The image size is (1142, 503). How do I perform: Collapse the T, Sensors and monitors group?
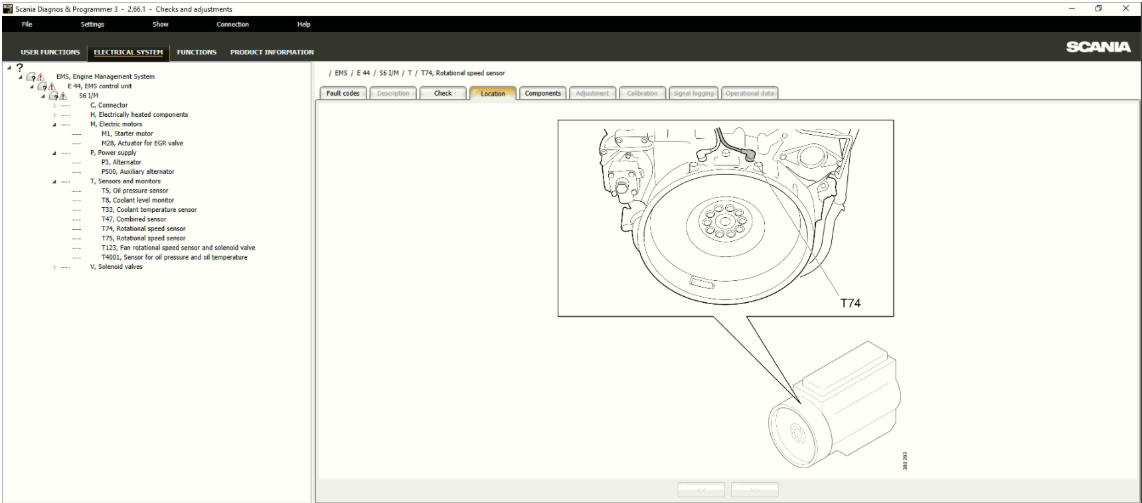(x=55, y=181)
